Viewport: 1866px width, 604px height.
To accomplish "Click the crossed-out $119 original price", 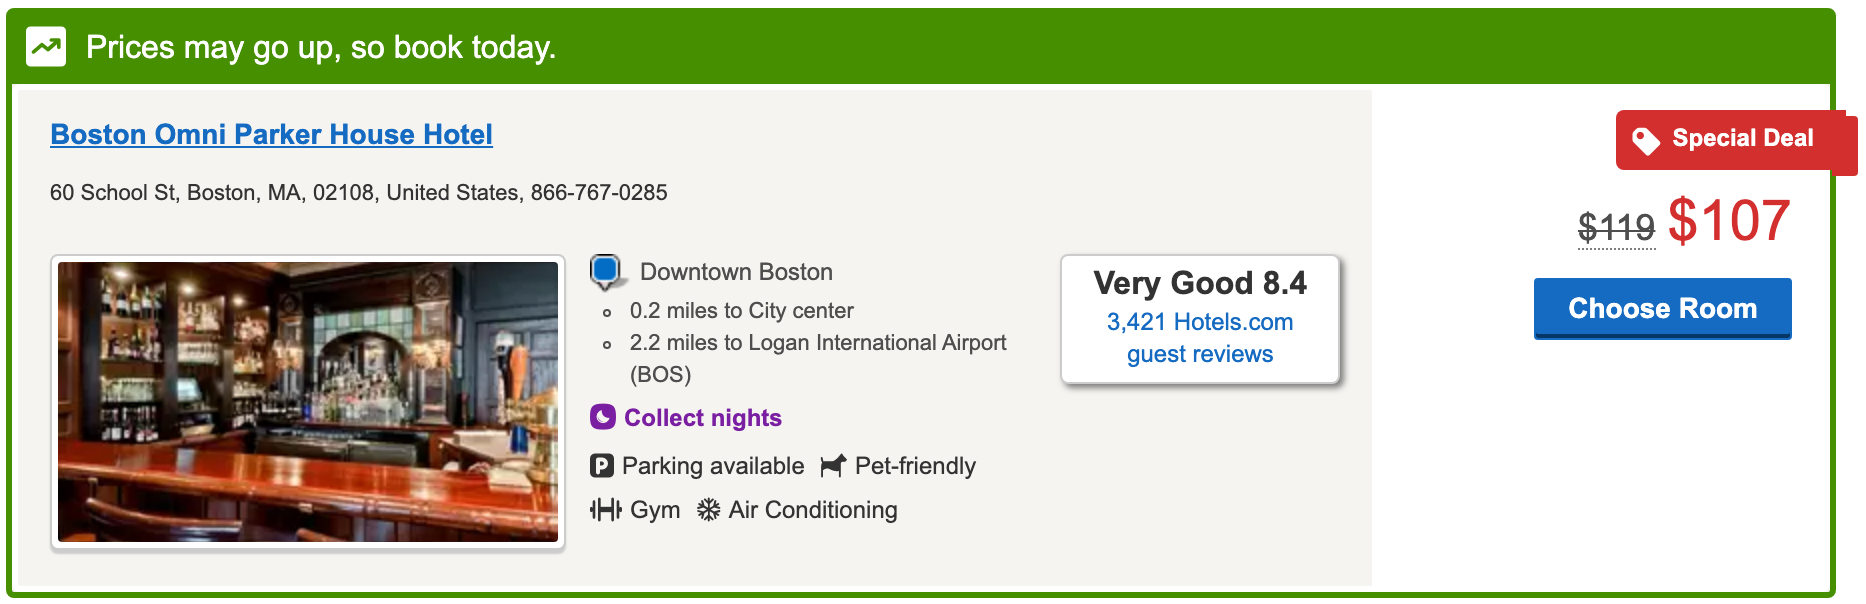I will click(1616, 227).
